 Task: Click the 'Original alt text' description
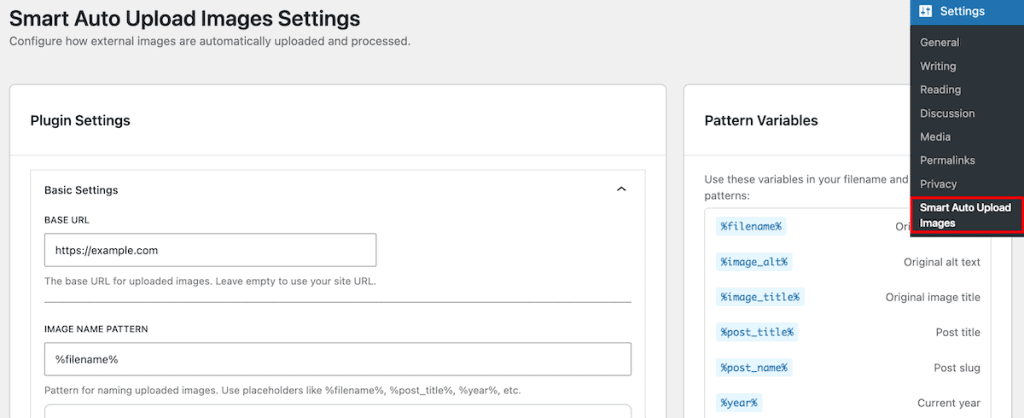pos(942,262)
